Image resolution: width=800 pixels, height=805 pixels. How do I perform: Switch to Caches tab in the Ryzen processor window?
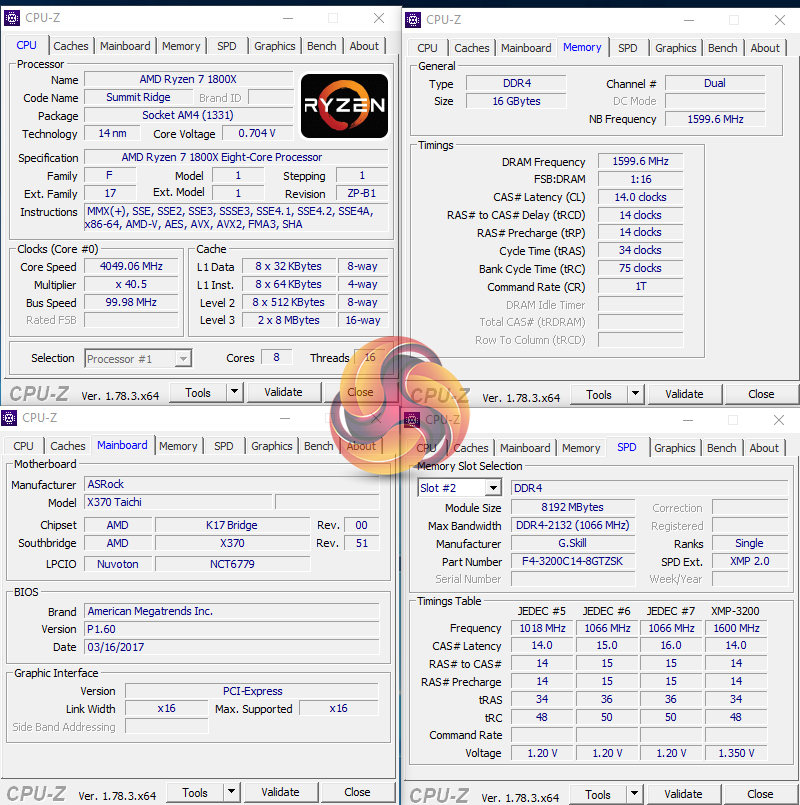[71, 46]
